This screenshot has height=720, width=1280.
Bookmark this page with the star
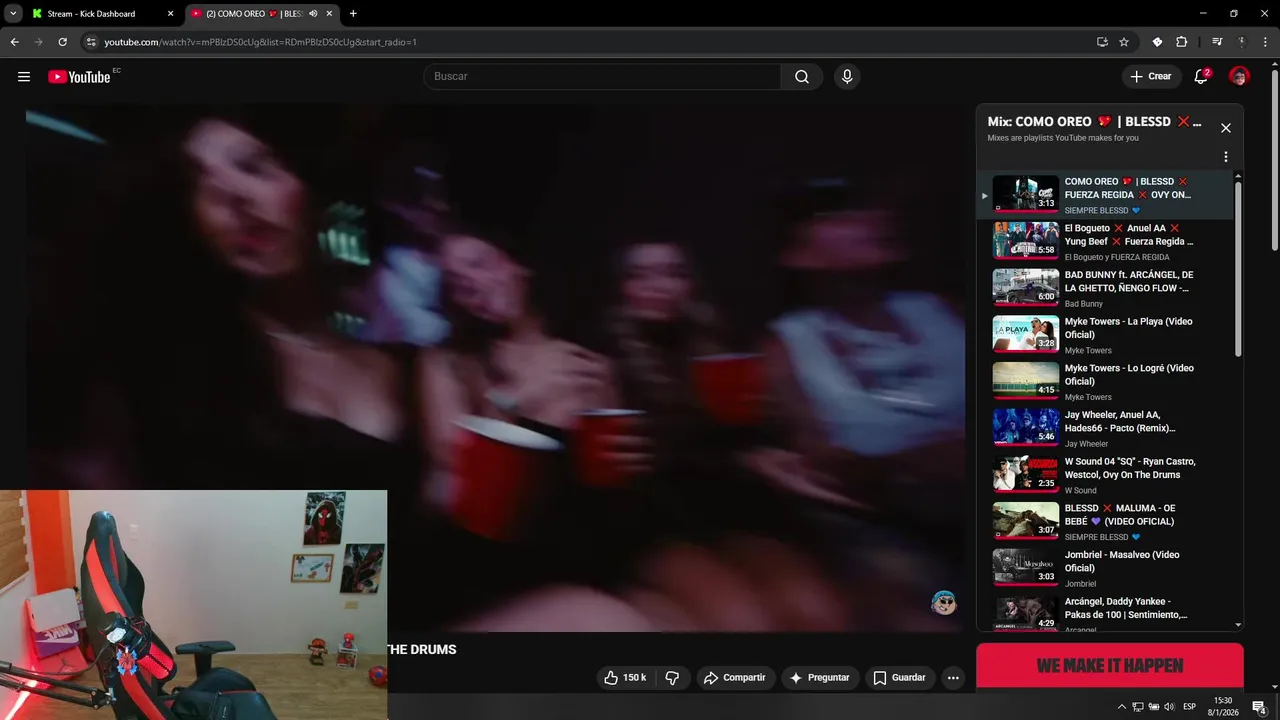point(1124,42)
